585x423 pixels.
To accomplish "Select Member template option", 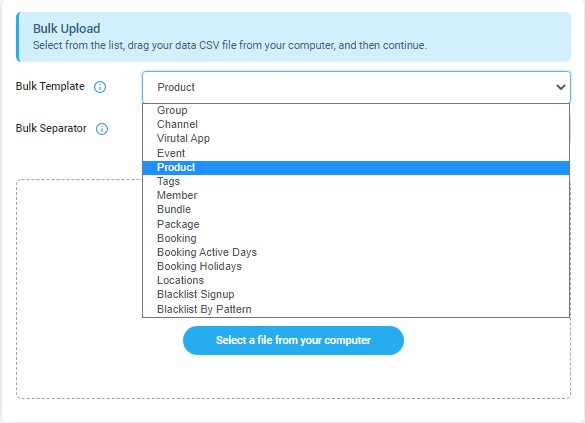I will (356, 195).
